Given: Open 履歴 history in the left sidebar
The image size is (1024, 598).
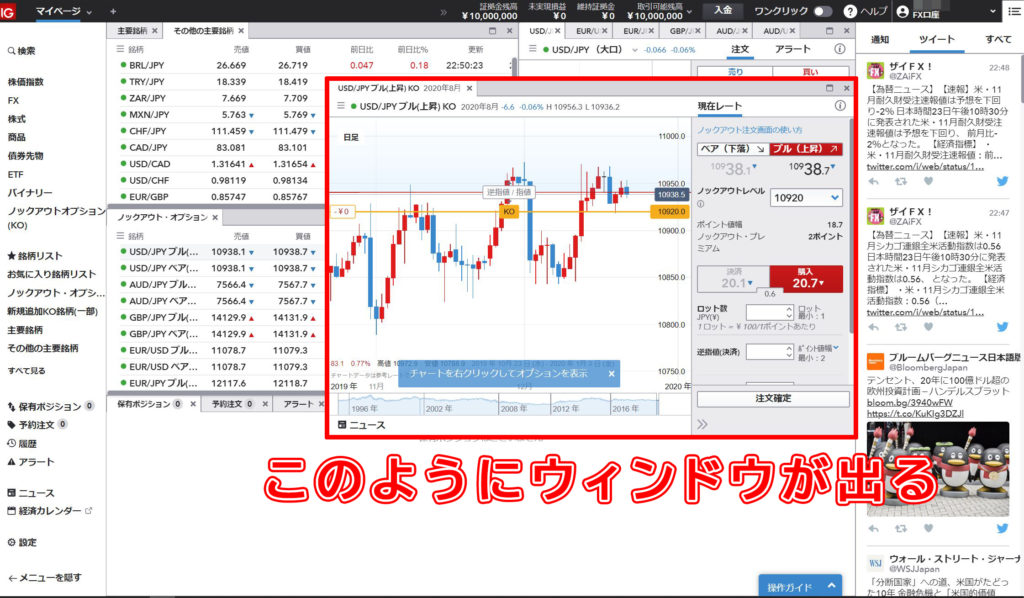Looking at the screenshot, I should (22, 444).
